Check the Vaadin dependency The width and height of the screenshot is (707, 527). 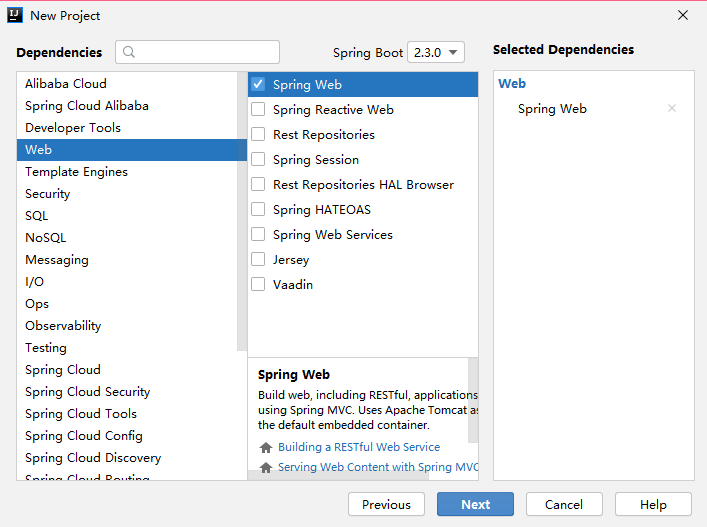click(x=258, y=284)
